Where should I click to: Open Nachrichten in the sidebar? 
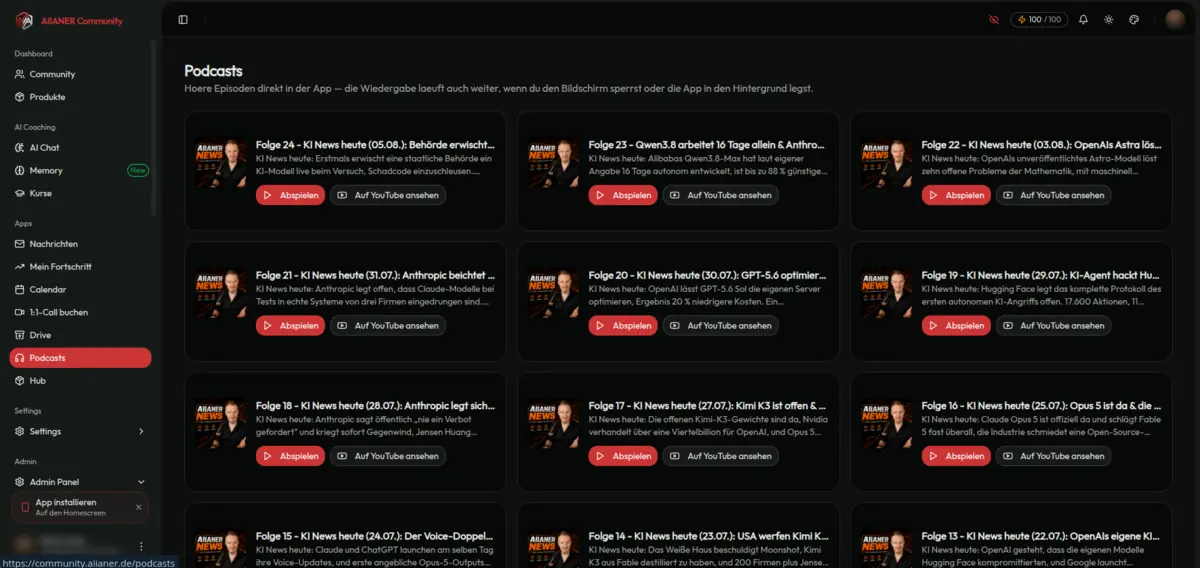click(80, 244)
